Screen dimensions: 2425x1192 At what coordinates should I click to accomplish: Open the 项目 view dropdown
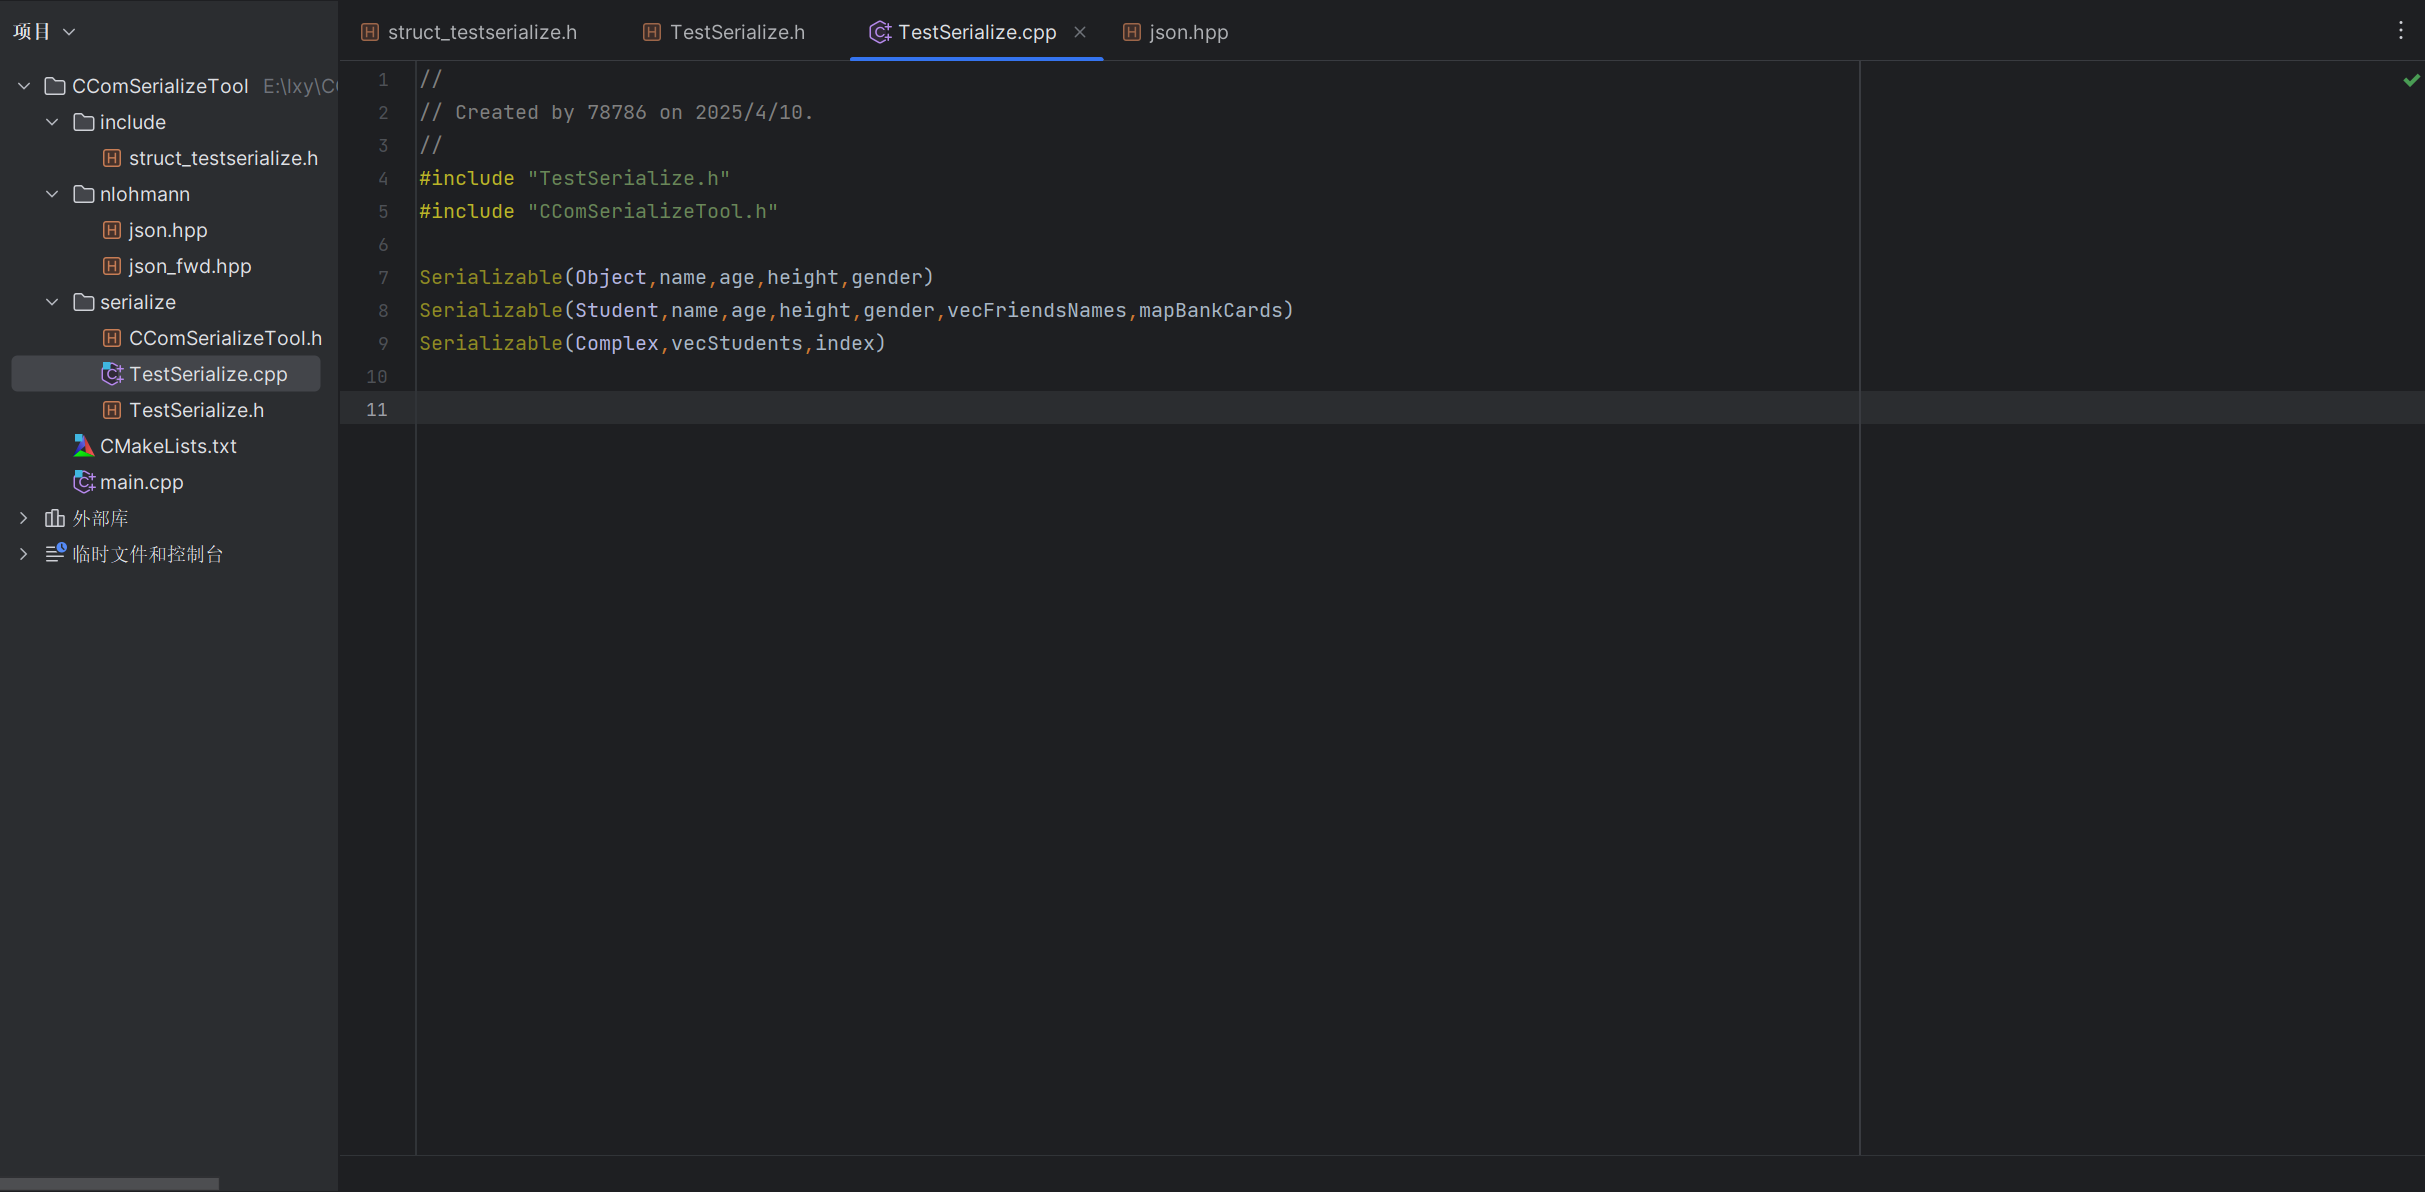pyautogui.click(x=44, y=31)
